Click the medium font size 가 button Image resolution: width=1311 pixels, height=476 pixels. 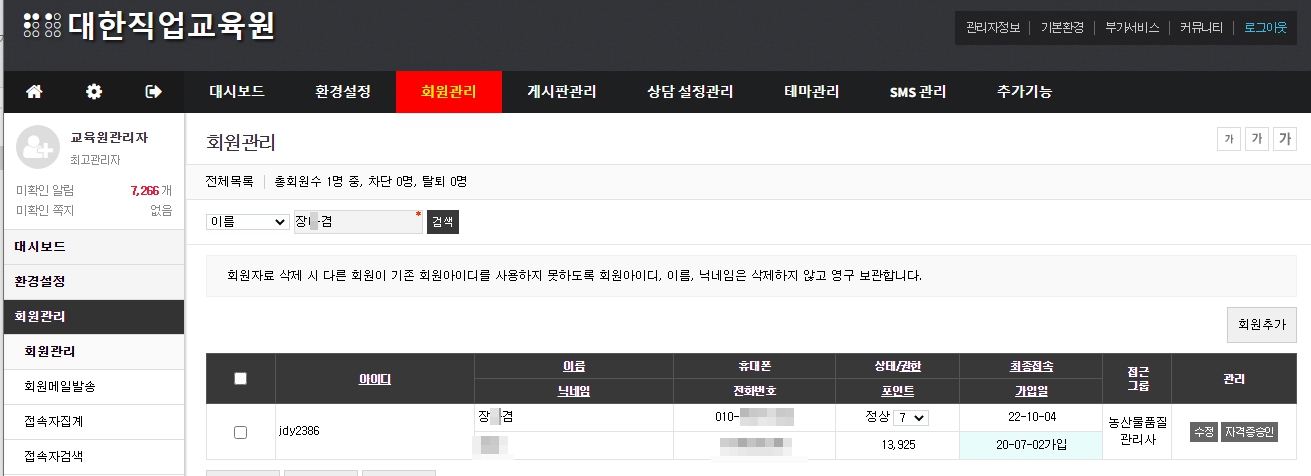click(x=1256, y=139)
